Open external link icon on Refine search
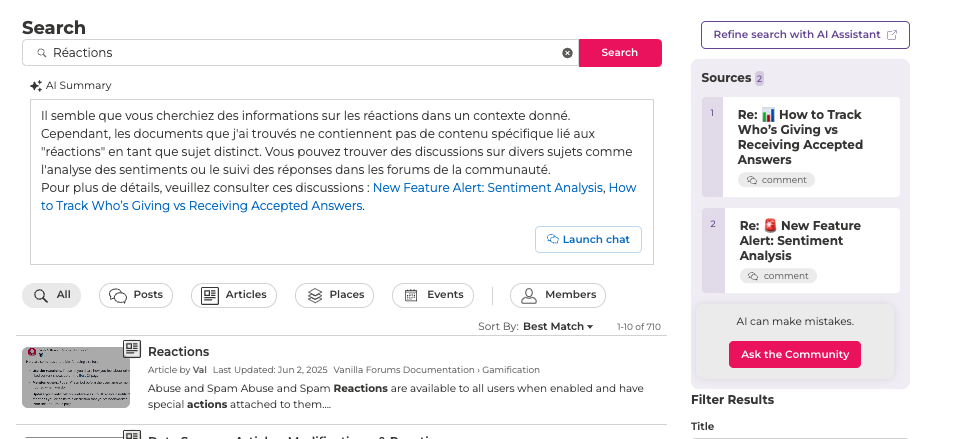Viewport: 959px width, 439px height. pyautogui.click(x=892, y=35)
